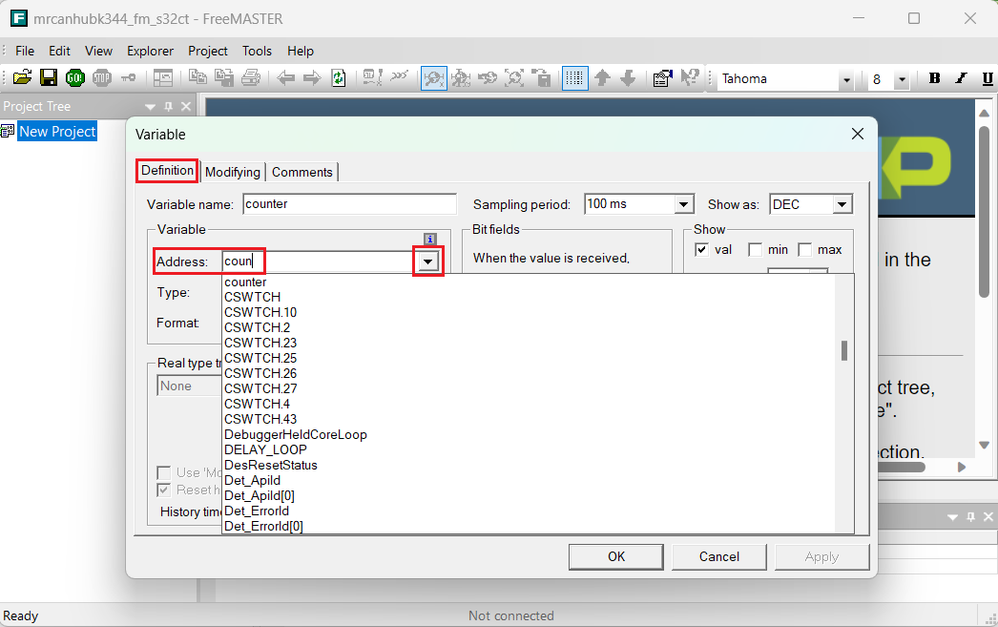Enable the 'max' Show checkbox
Image resolution: width=998 pixels, height=627 pixels.
tap(805, 250)
